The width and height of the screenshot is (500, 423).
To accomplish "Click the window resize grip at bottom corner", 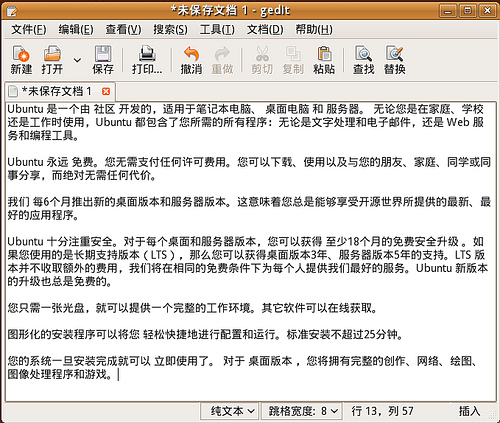I will tap(493, 416).
